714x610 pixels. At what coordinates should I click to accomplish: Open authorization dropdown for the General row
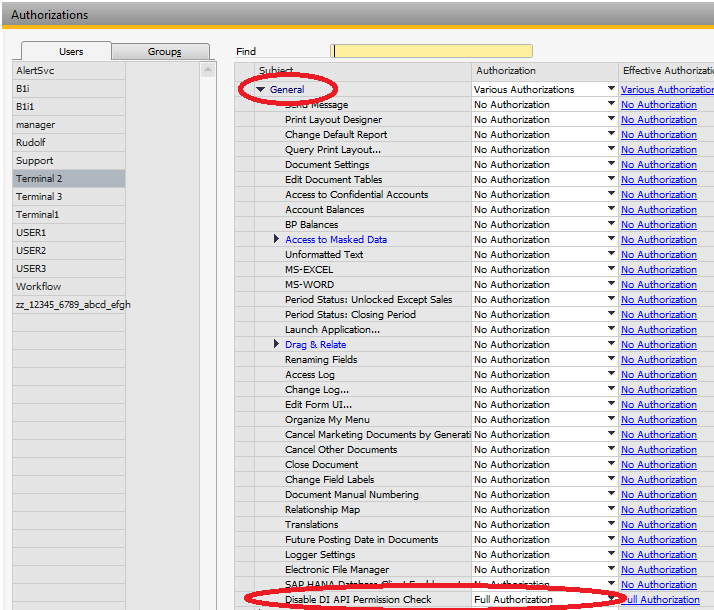[611, 90]
